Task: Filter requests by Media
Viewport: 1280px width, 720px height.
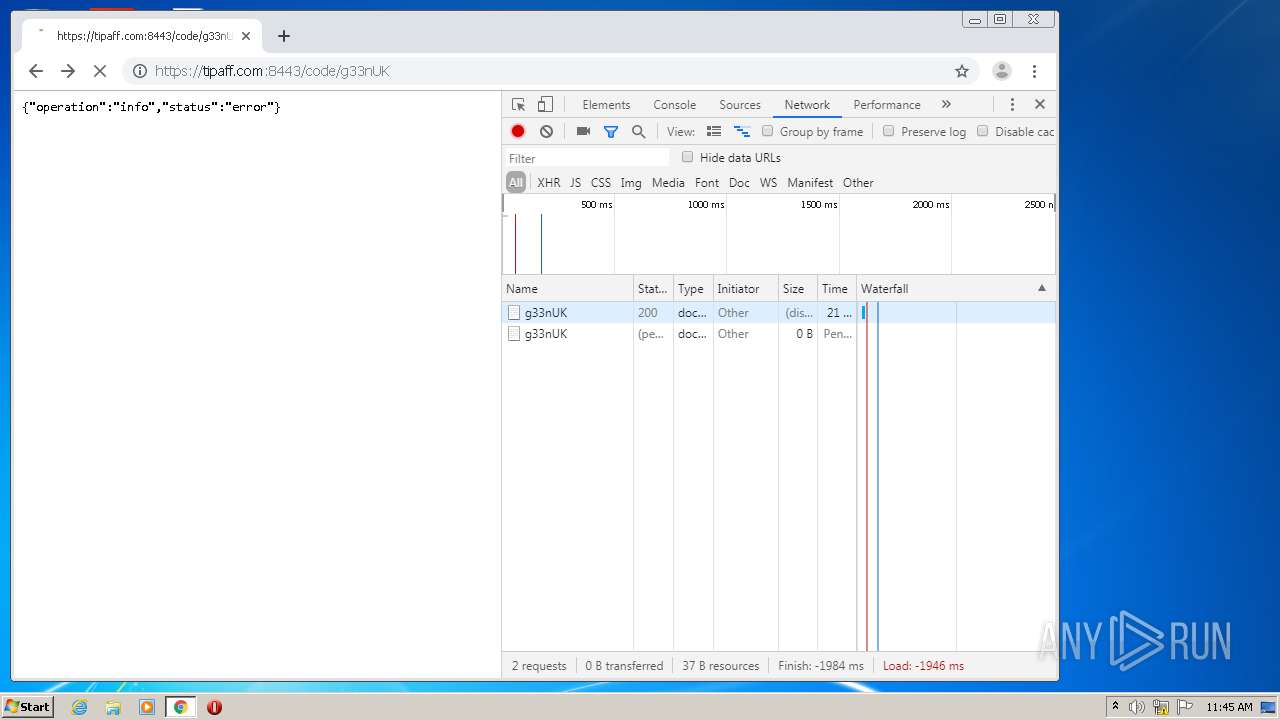Action: coord(668,182)
